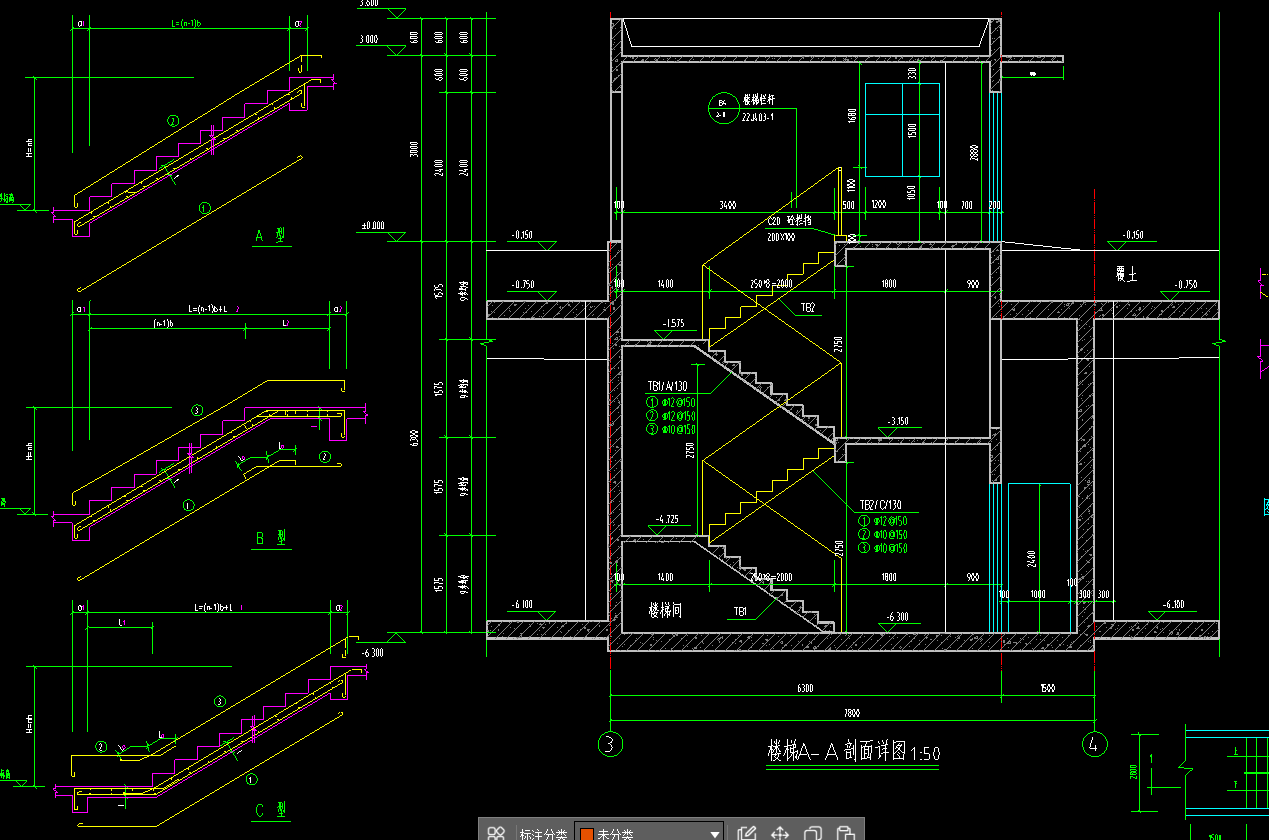
Task: Click the copy annotation icon
Action: pyautogui.click(x=813, y=832)
